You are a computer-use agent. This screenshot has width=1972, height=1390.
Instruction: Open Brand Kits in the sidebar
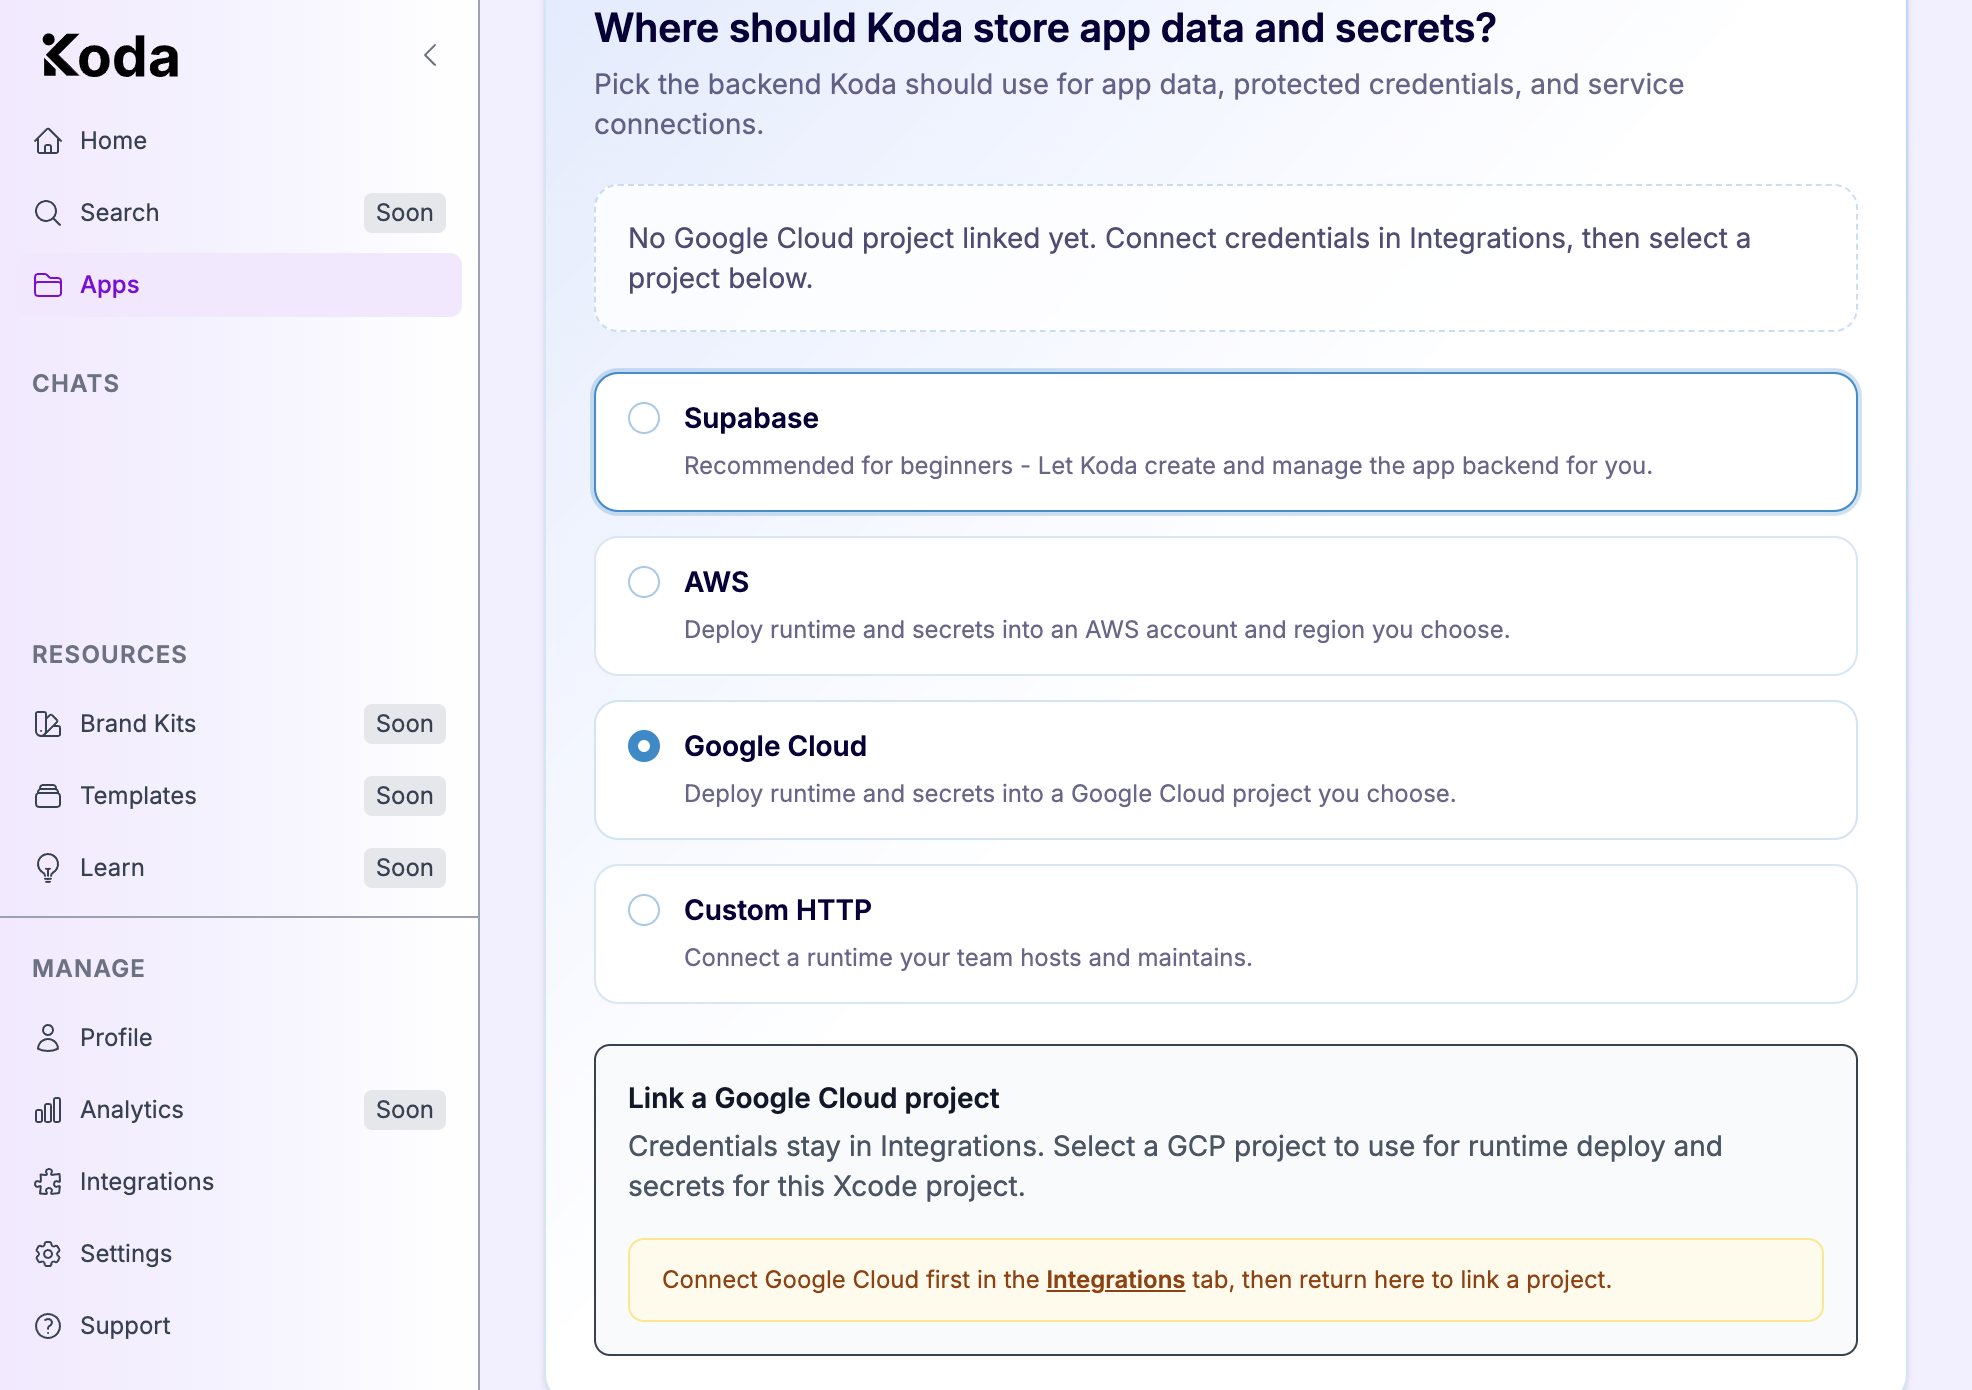tap(239, 724)
